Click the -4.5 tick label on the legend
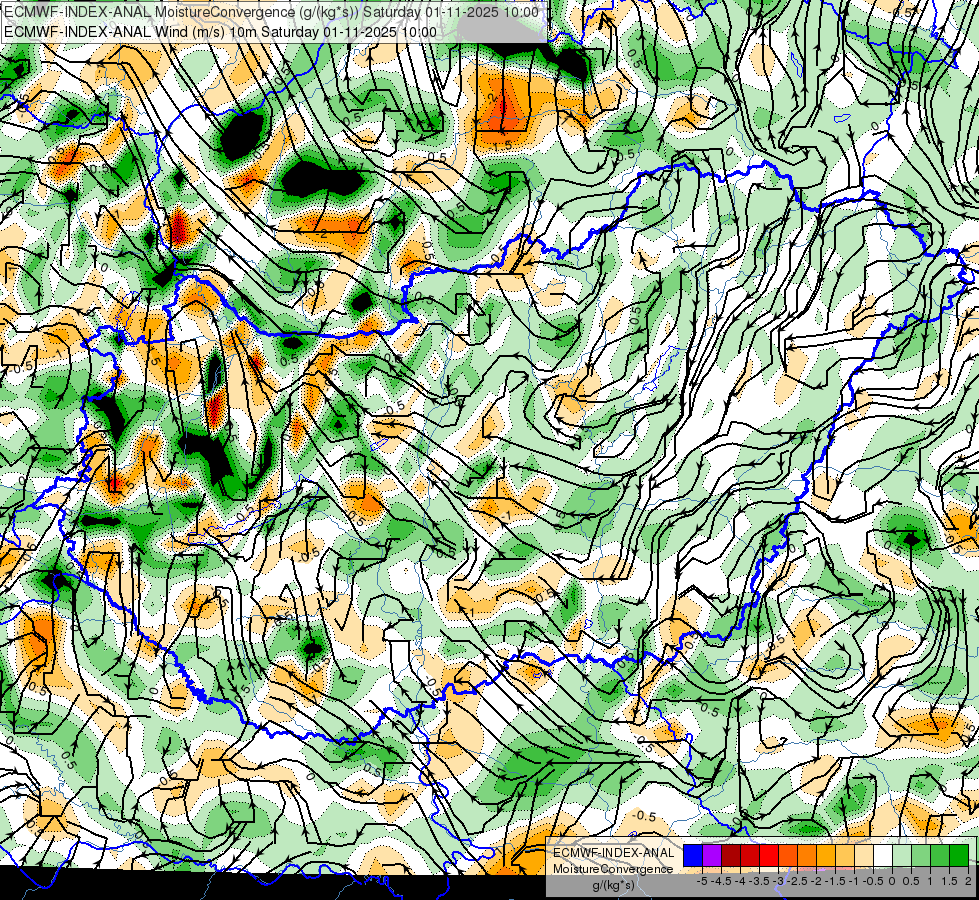Viewport: 979px width, 900px height. pyautogui.click(x=721, y=881)
